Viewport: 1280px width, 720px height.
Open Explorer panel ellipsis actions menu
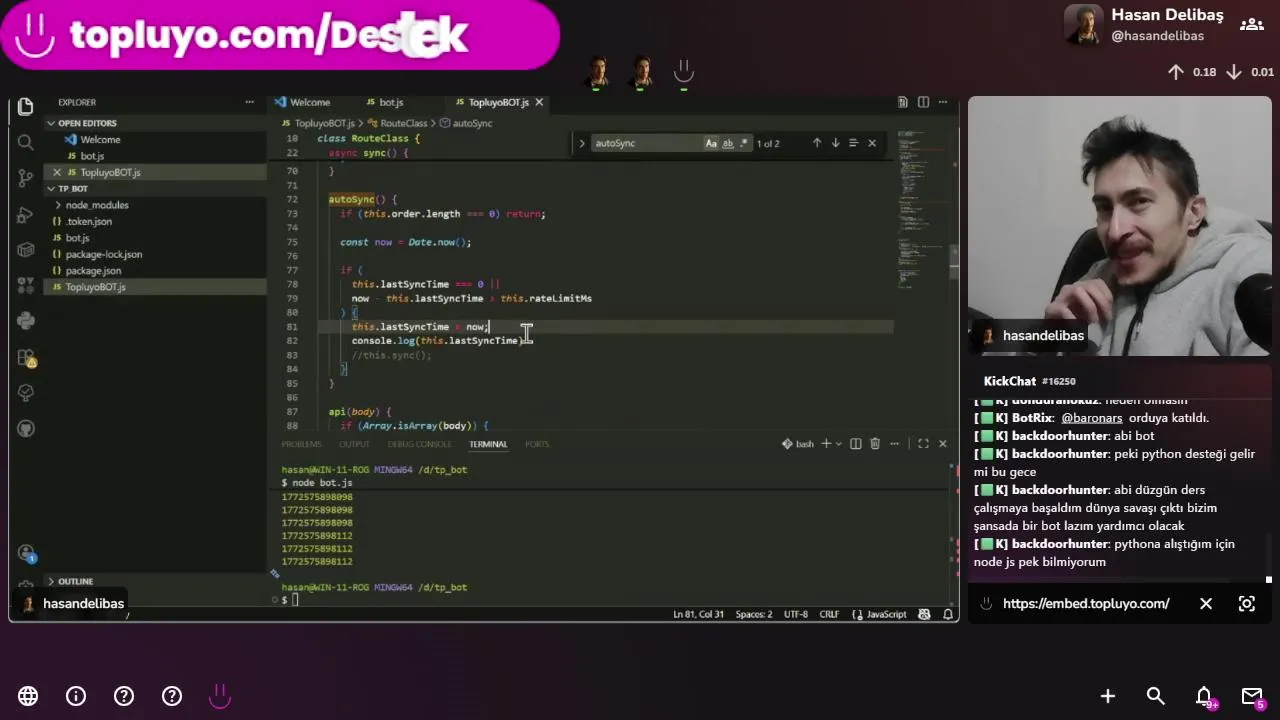coord(249,102)
